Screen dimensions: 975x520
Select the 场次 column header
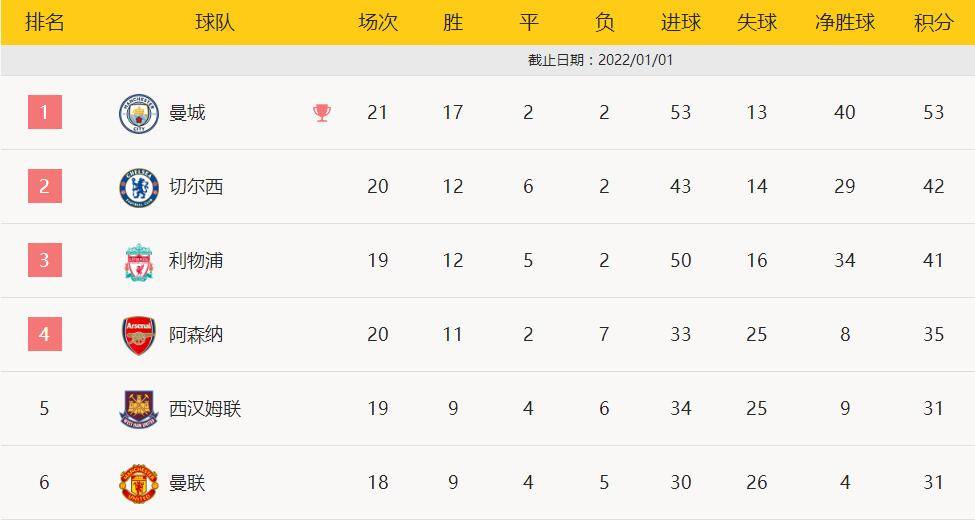pyautogui.click(x=377, y=23)
